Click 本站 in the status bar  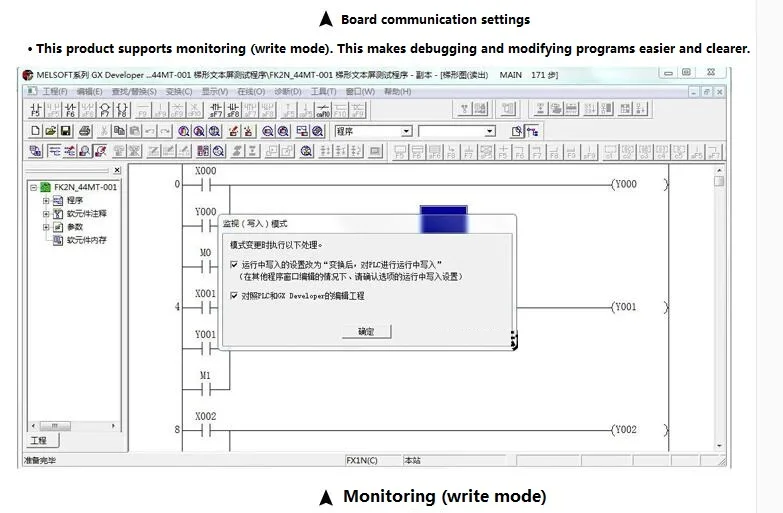(412, 460)
